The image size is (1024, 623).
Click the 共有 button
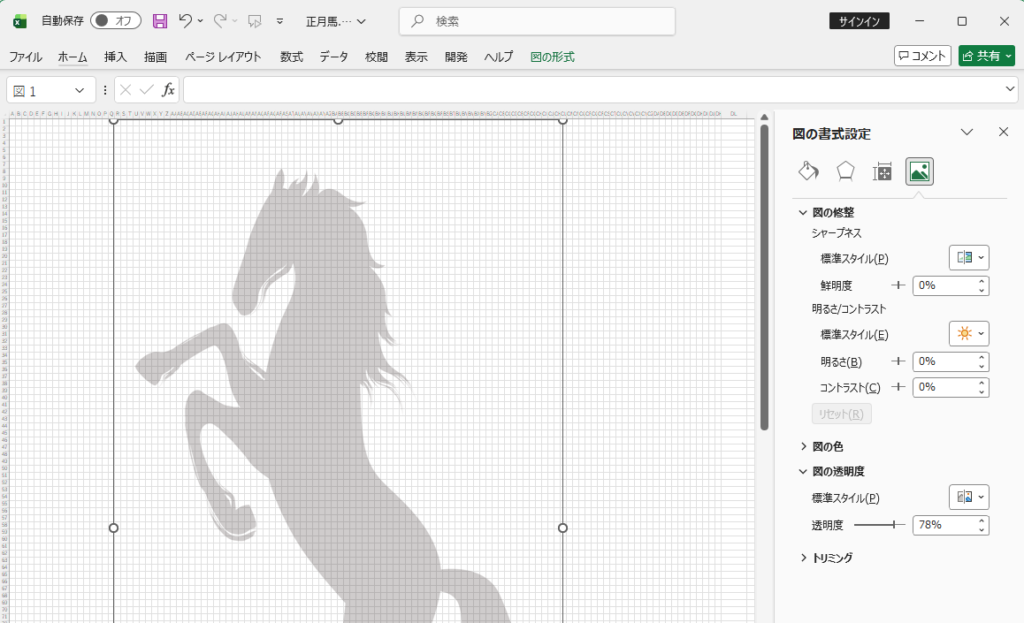[986, 56]
